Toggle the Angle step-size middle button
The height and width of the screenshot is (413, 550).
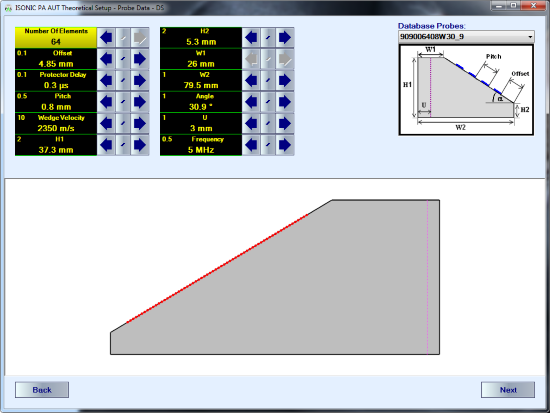pyautogui.click(x=268, y=102)
